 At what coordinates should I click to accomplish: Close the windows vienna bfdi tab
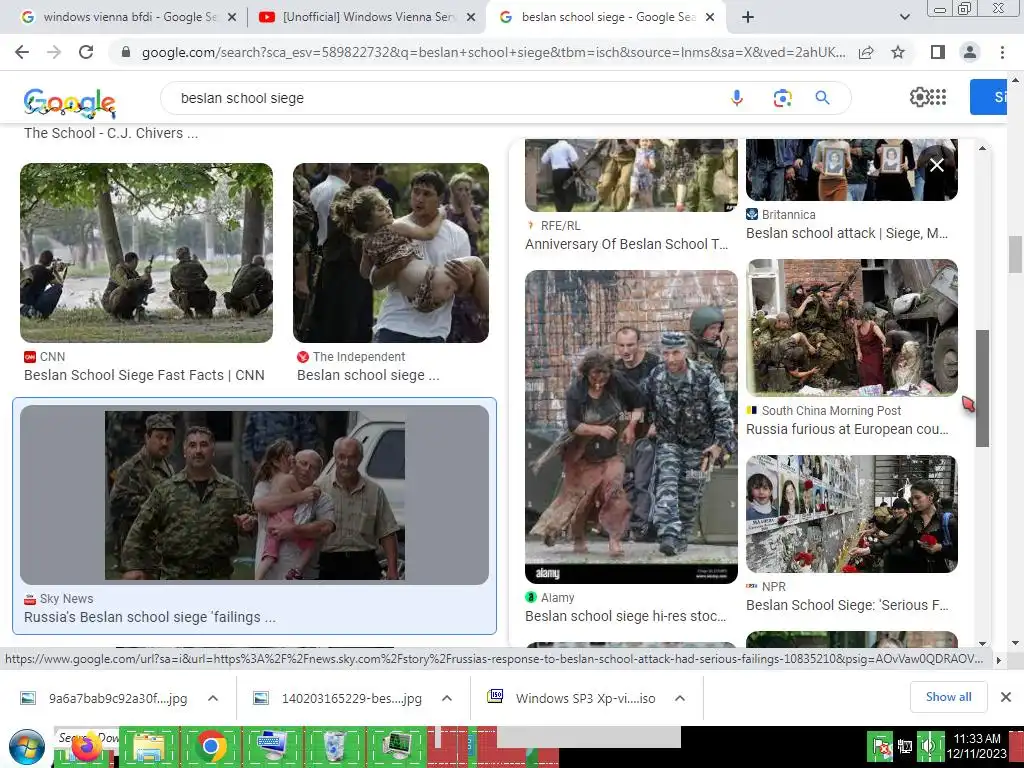[232, 18]
